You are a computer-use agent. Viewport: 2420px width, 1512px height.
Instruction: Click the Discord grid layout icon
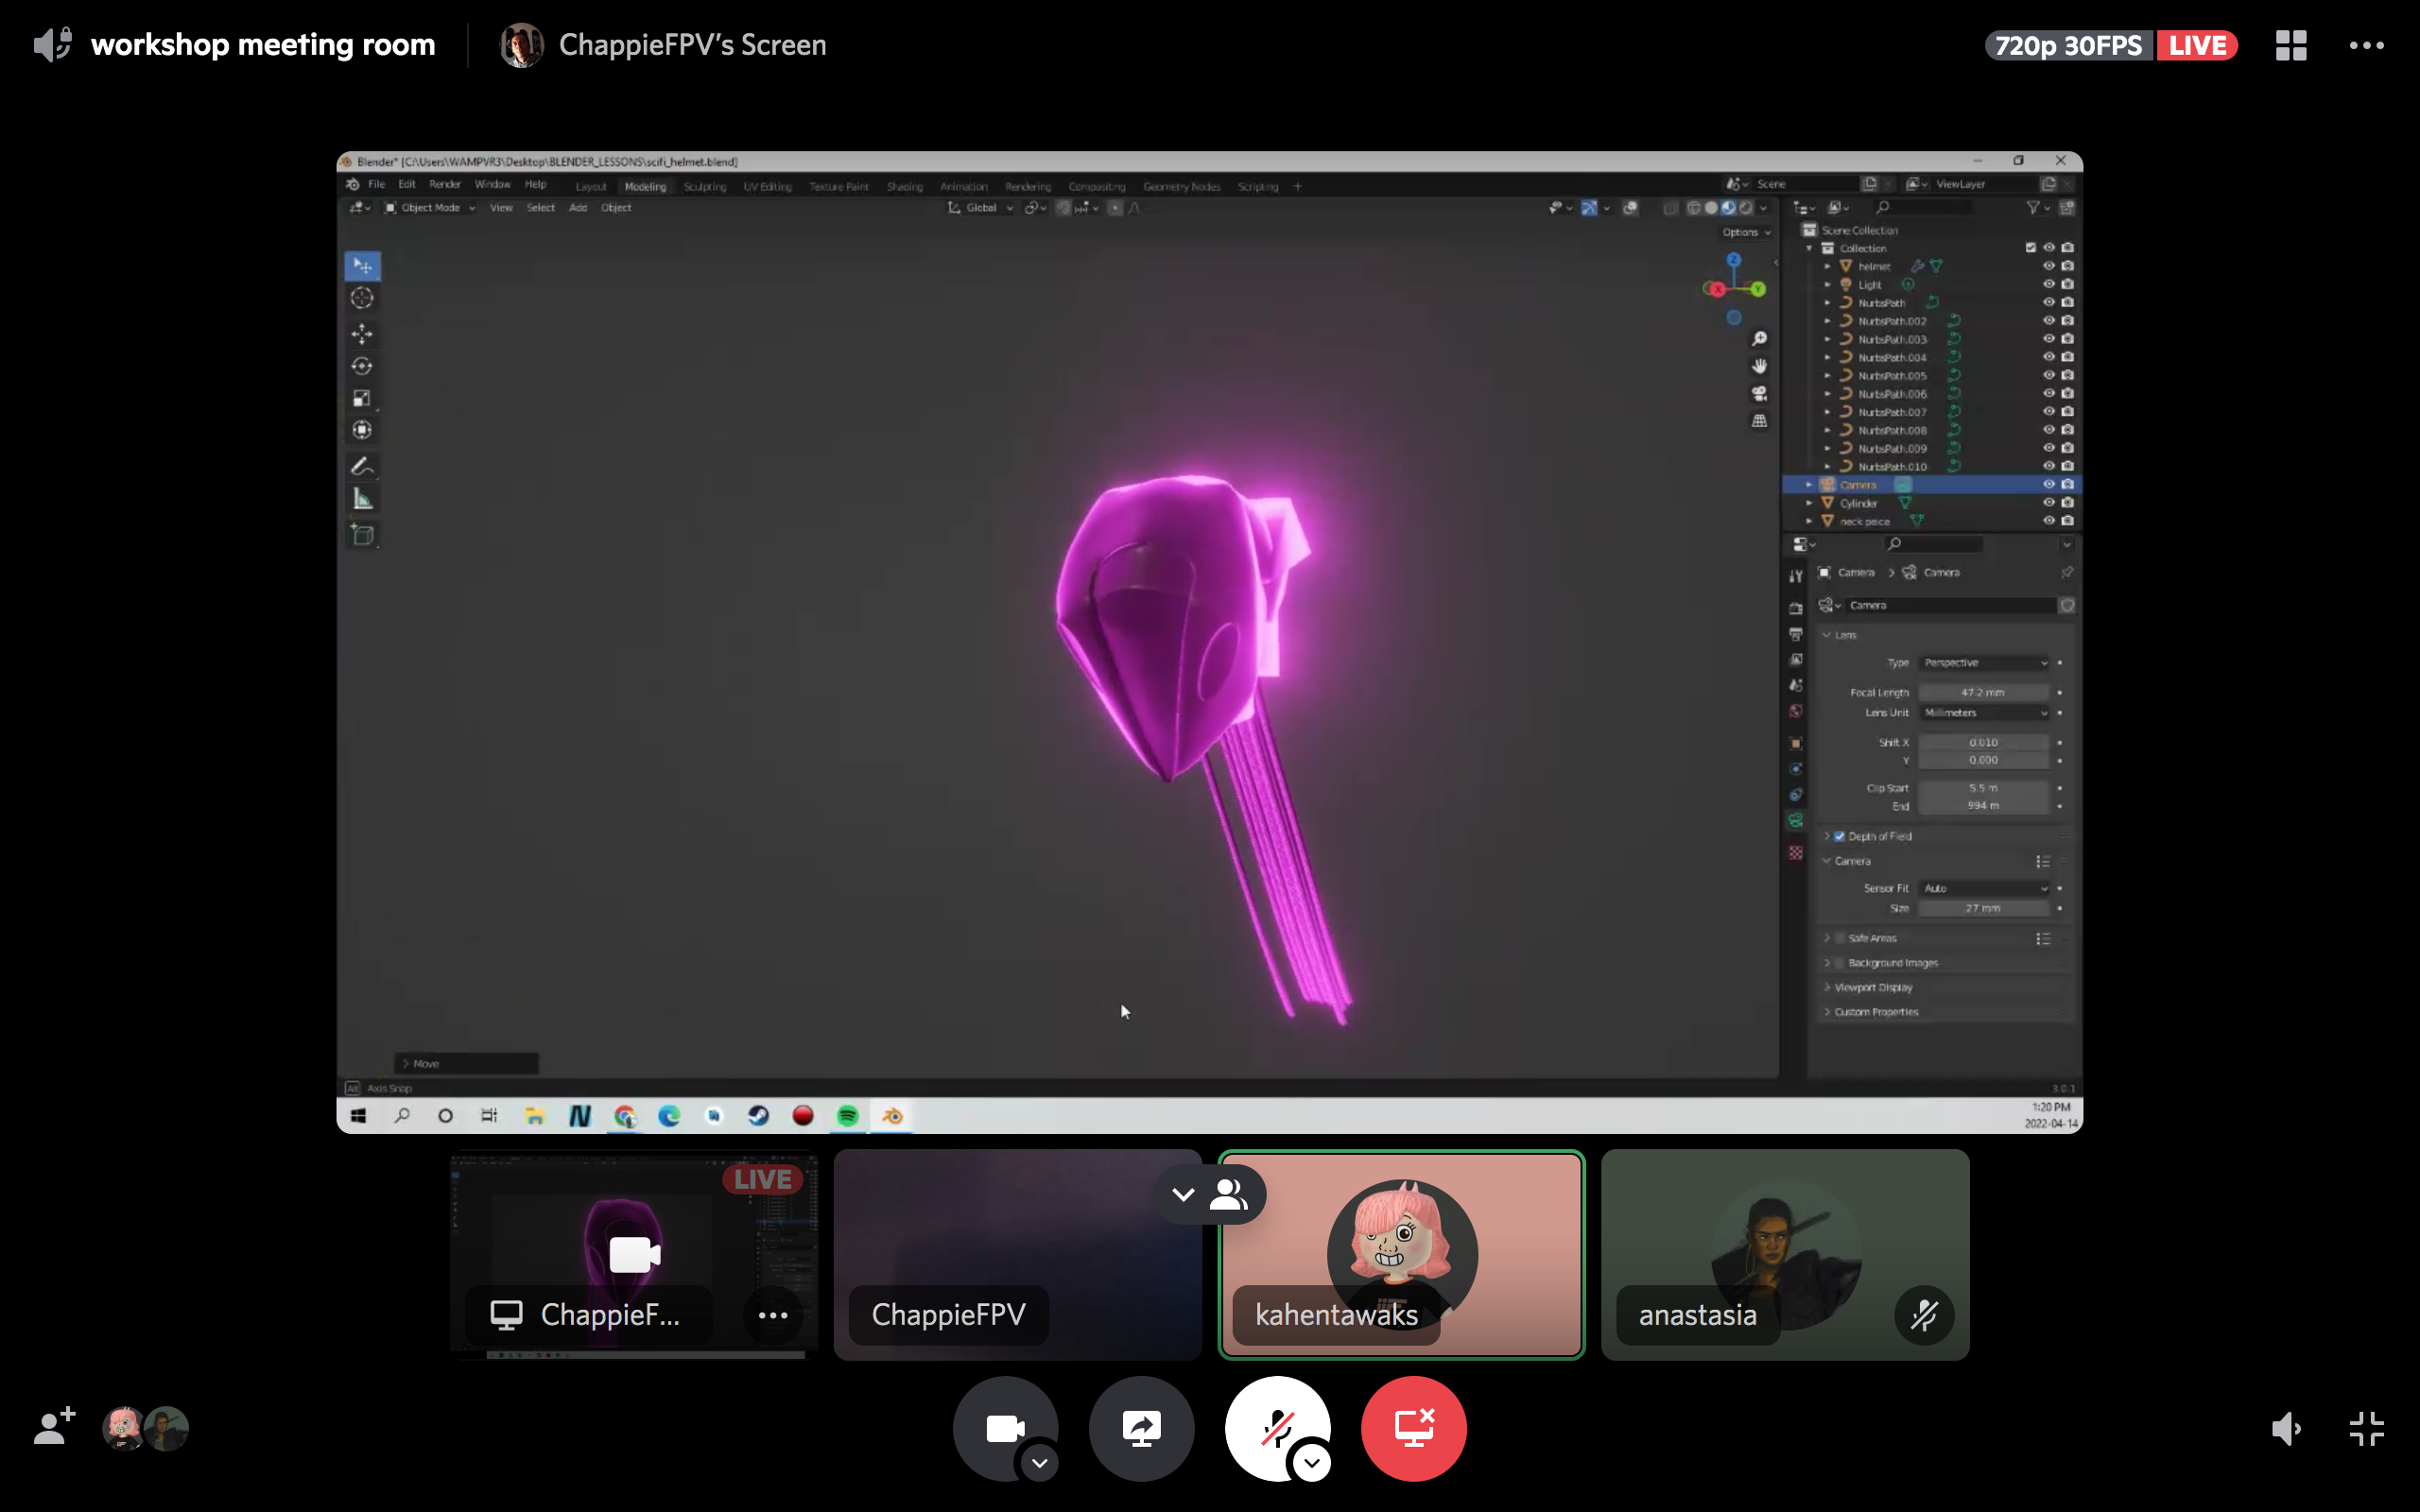click(2291, 45)
